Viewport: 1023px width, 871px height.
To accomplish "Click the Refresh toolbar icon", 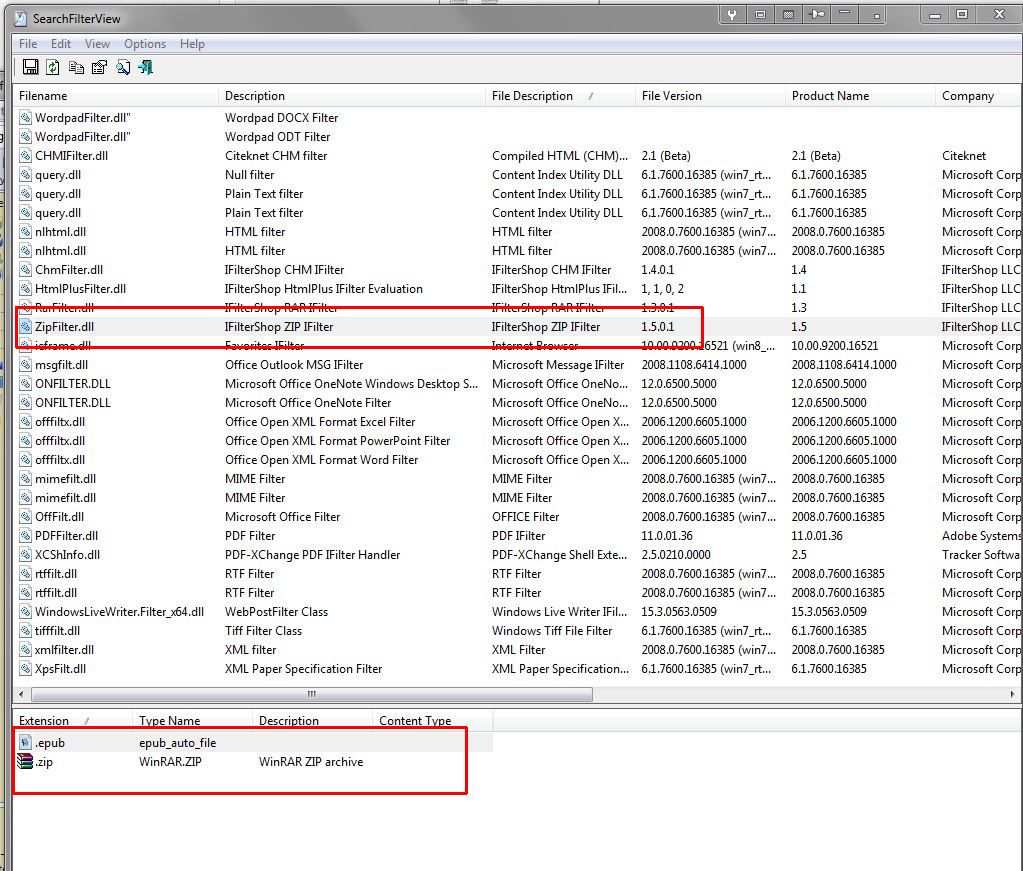I will (53, 67).
